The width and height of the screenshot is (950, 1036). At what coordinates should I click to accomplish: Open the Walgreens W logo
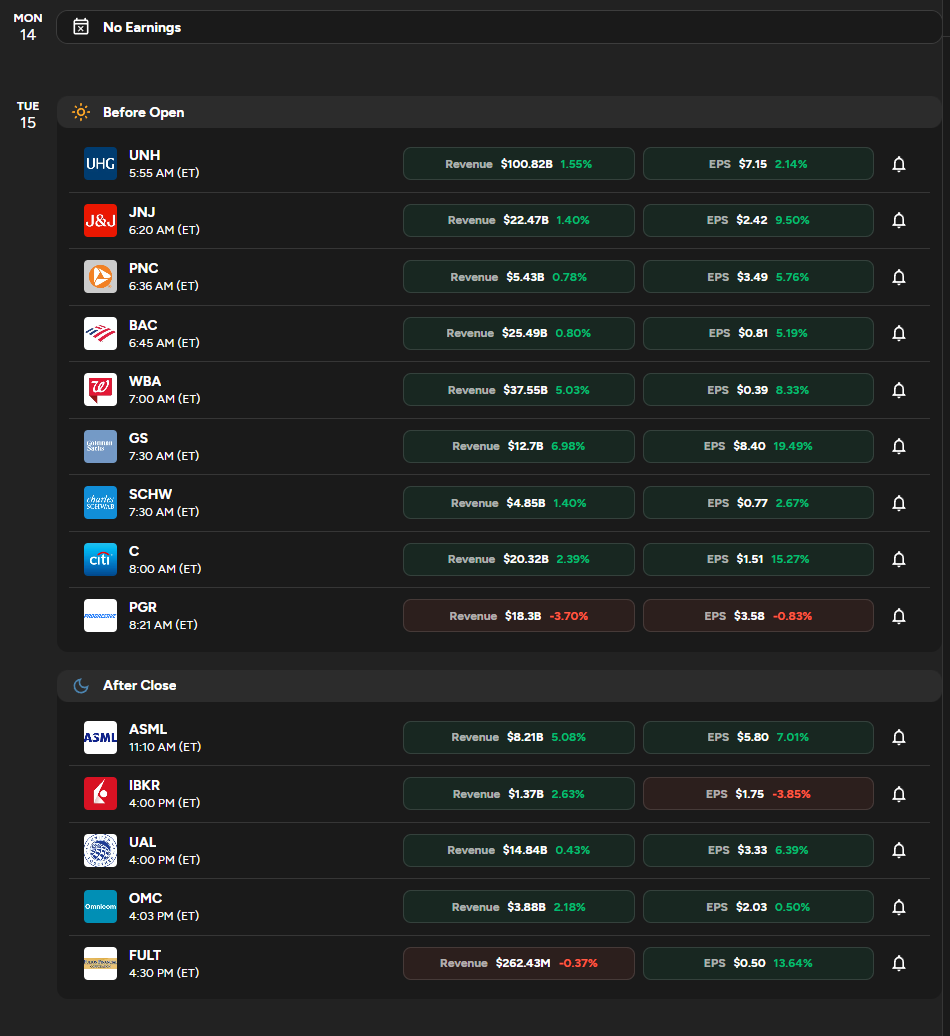pyautogui.click(x=100, y=390)
